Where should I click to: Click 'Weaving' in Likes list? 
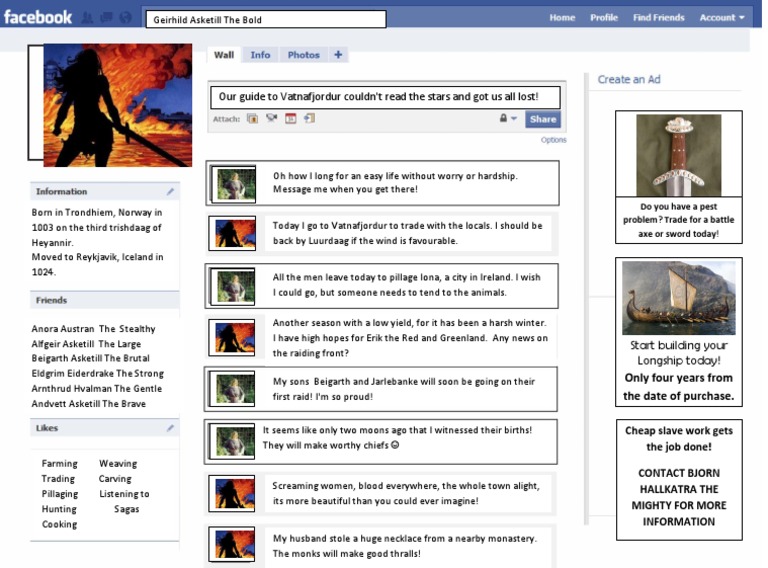118,463
